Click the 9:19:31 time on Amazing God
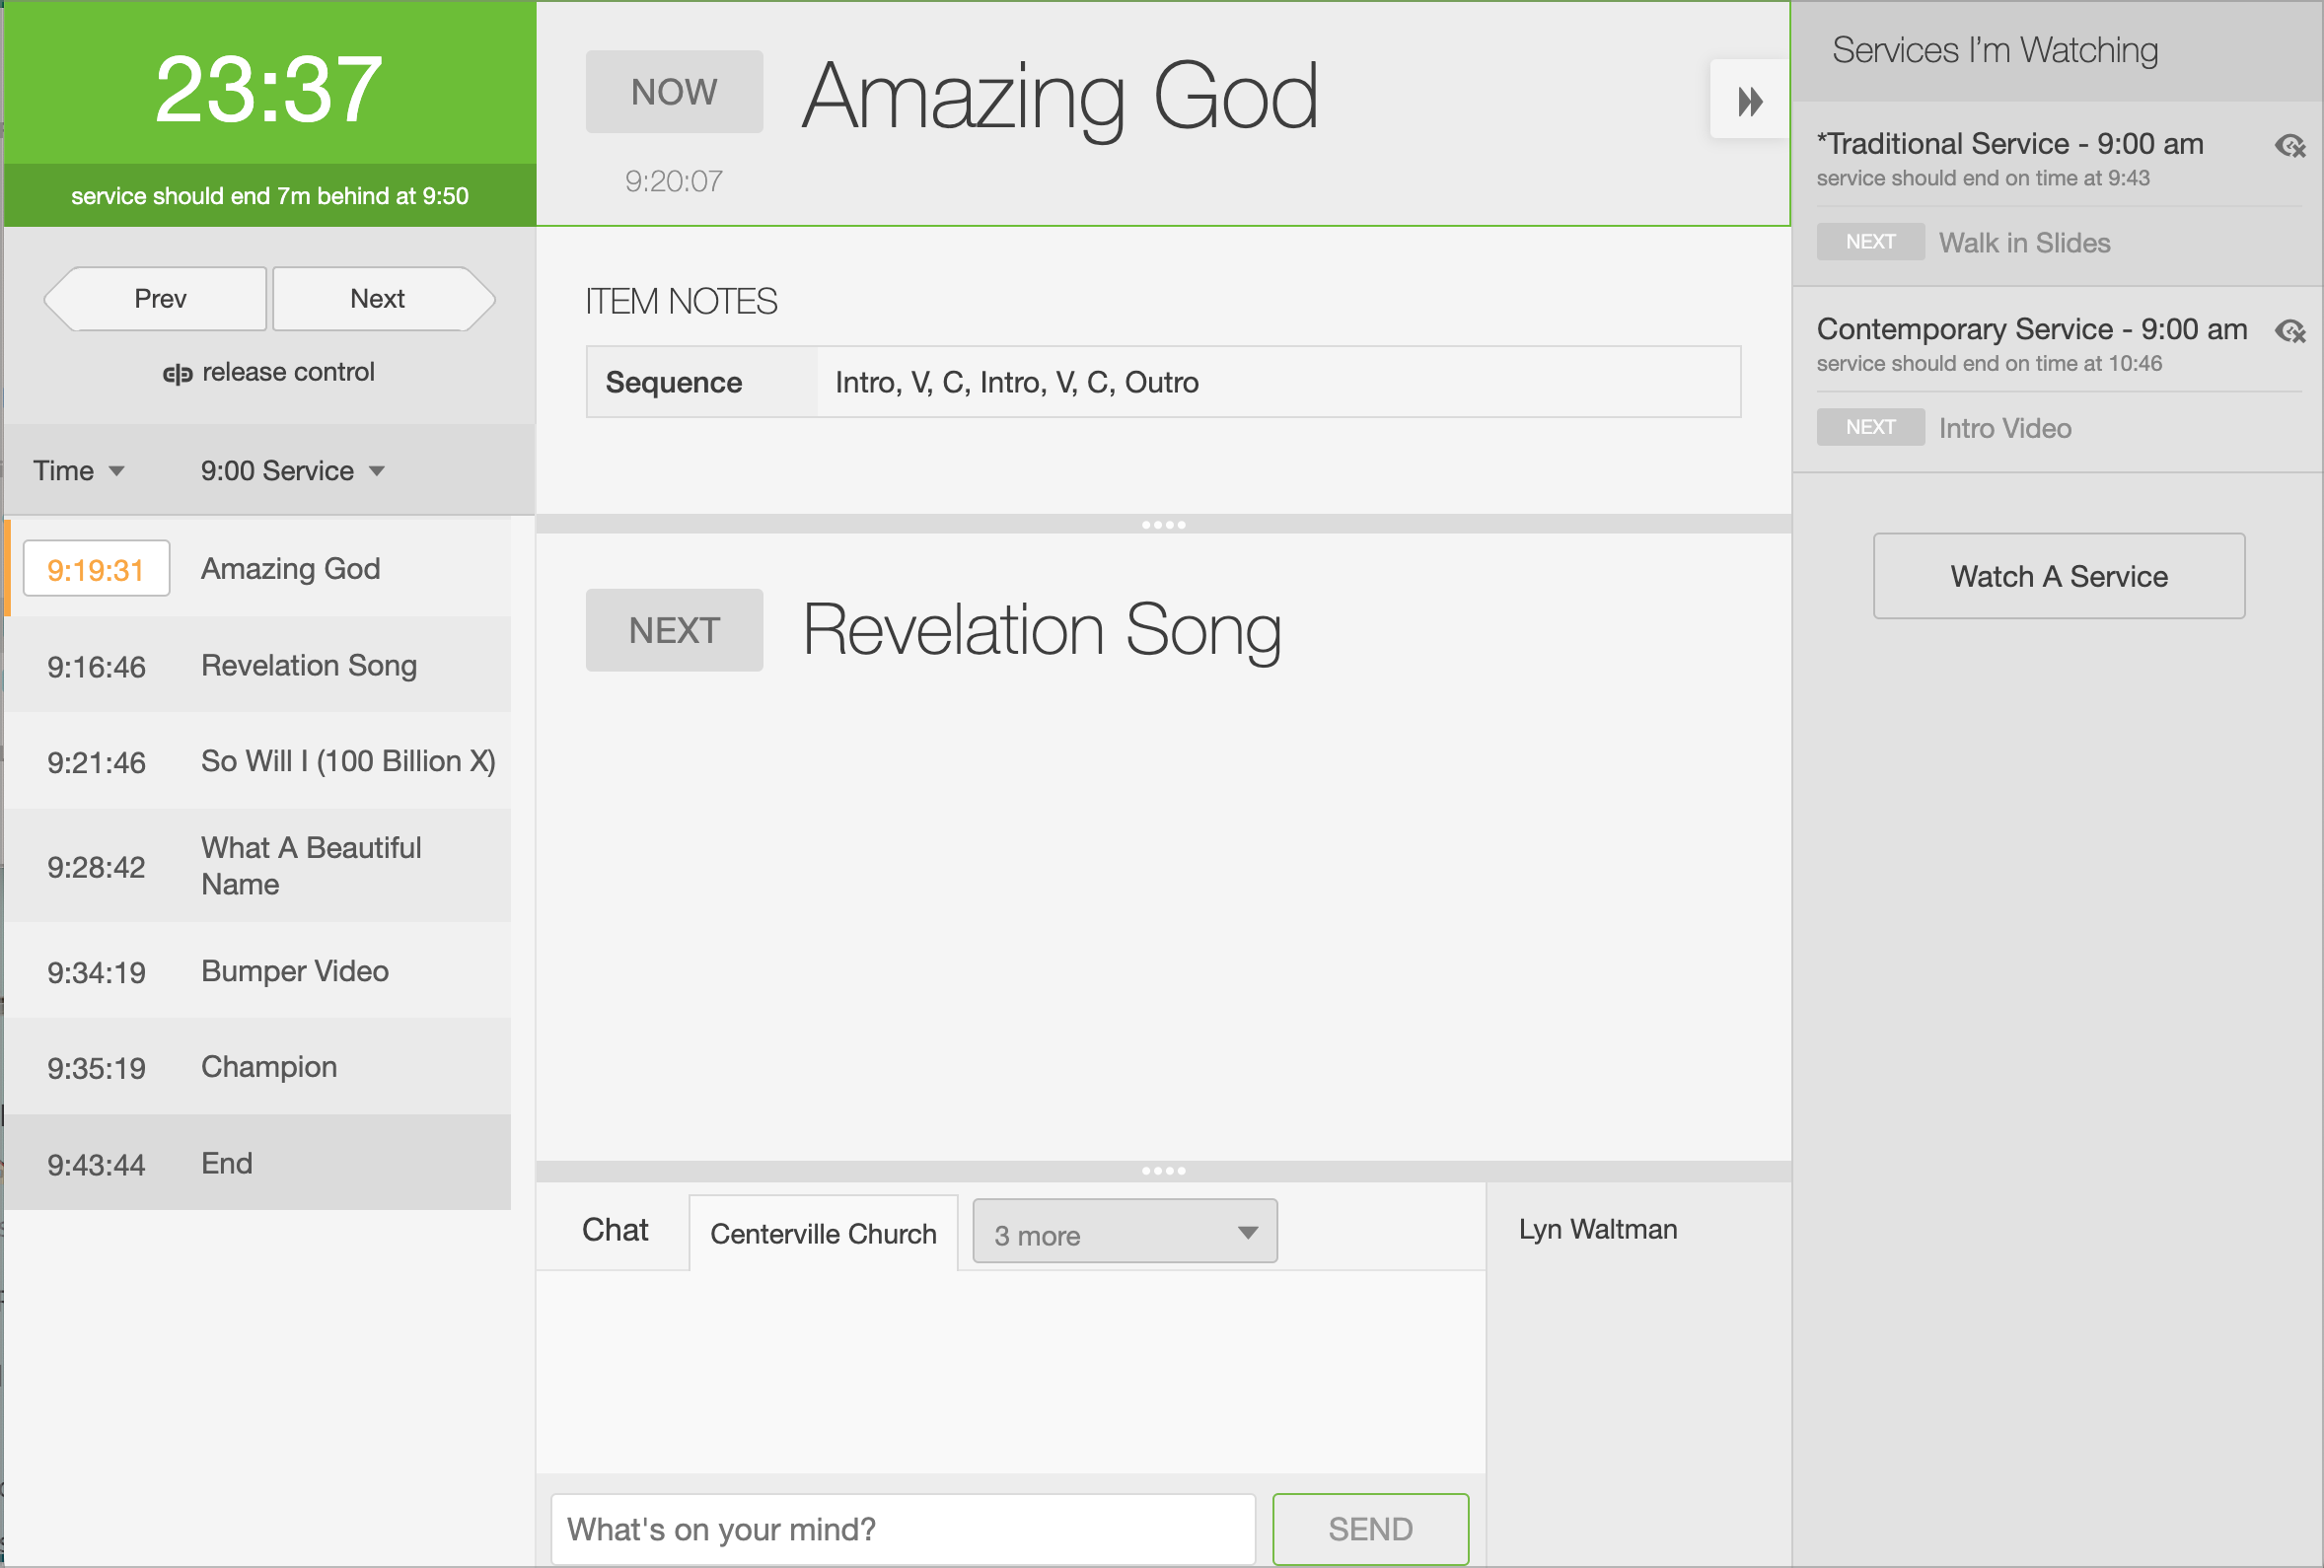Image resolution: width=2324 pixels, height=1568 pixels. (96, 570)
